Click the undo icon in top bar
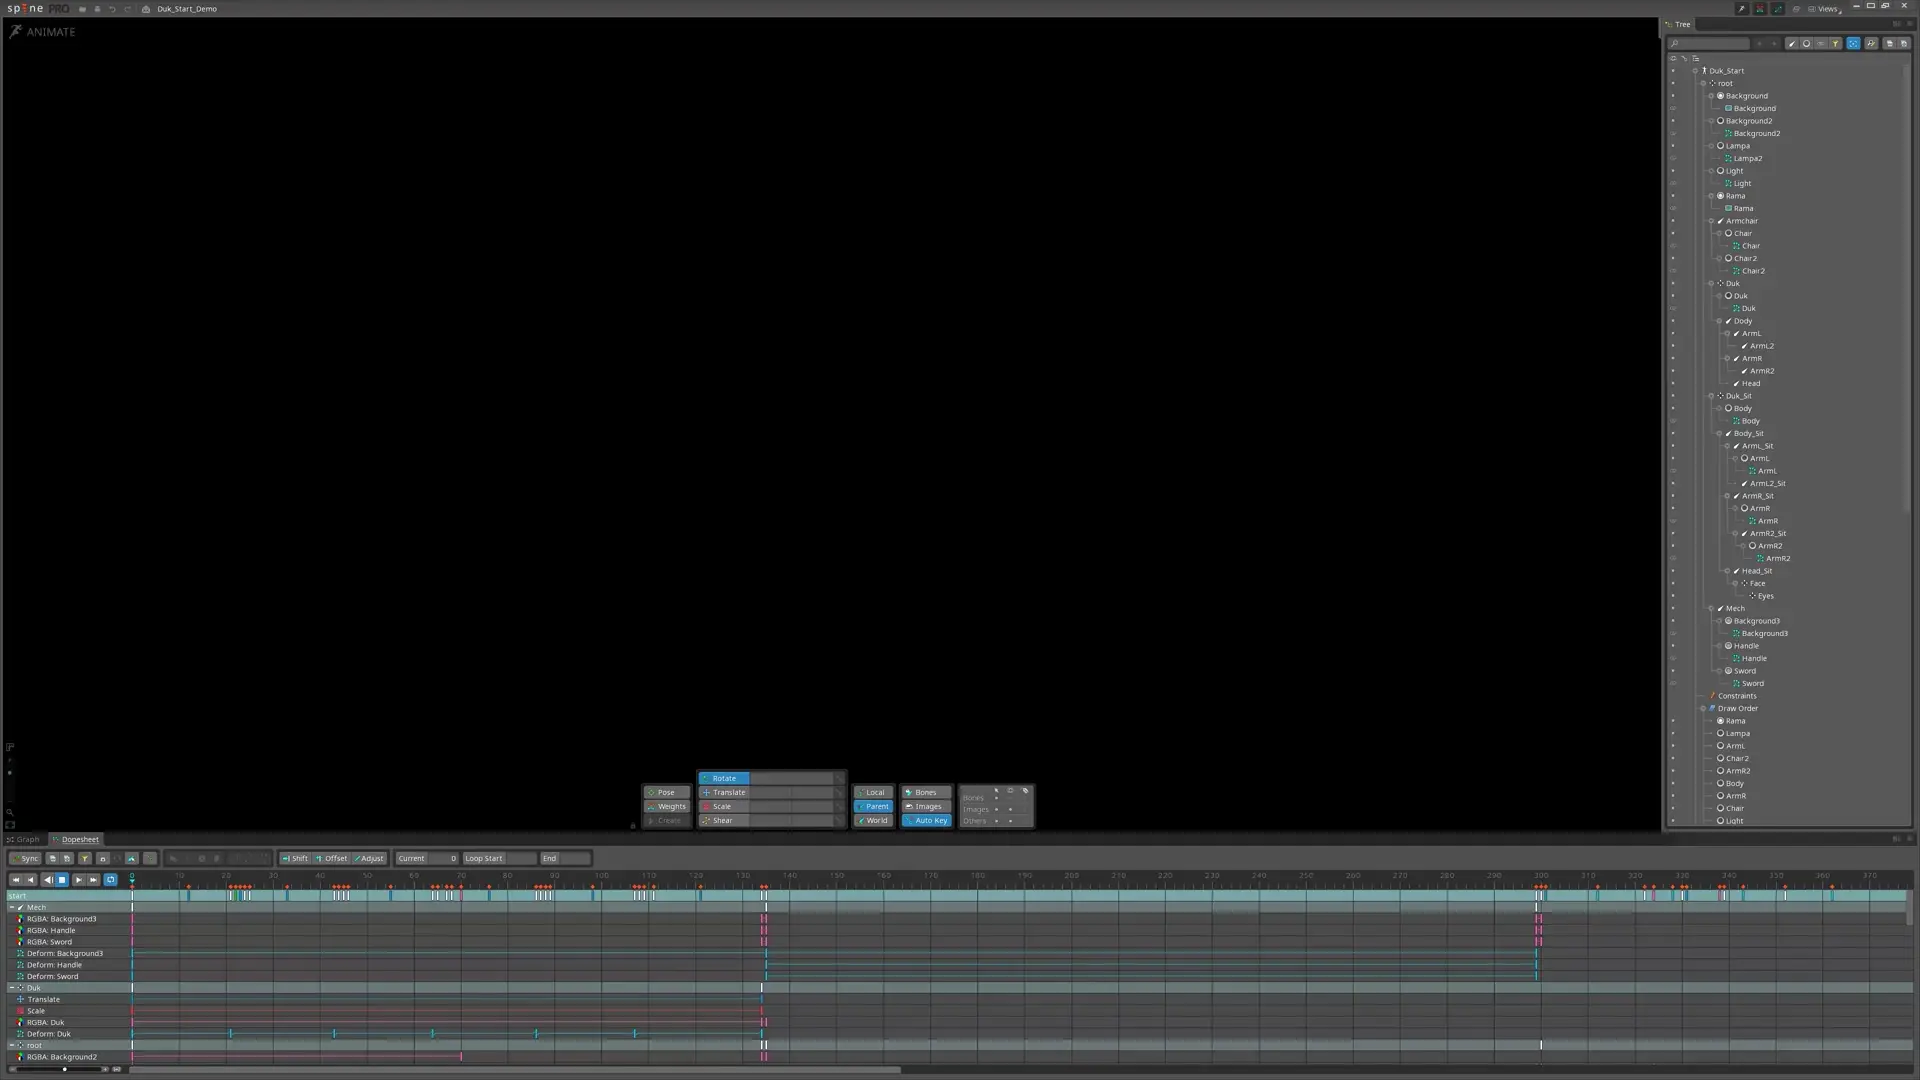Screen dimensions: 1920x1080 (112, 9)
